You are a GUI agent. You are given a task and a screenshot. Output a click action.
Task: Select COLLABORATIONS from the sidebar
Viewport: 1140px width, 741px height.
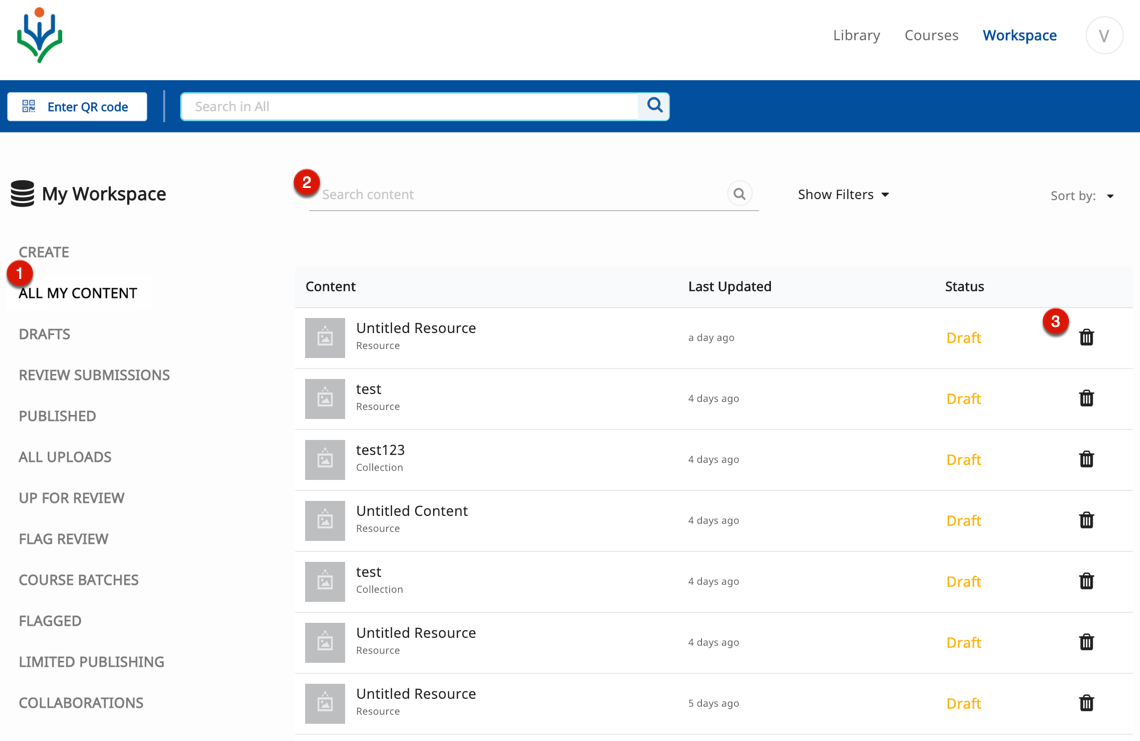point(81,703)
